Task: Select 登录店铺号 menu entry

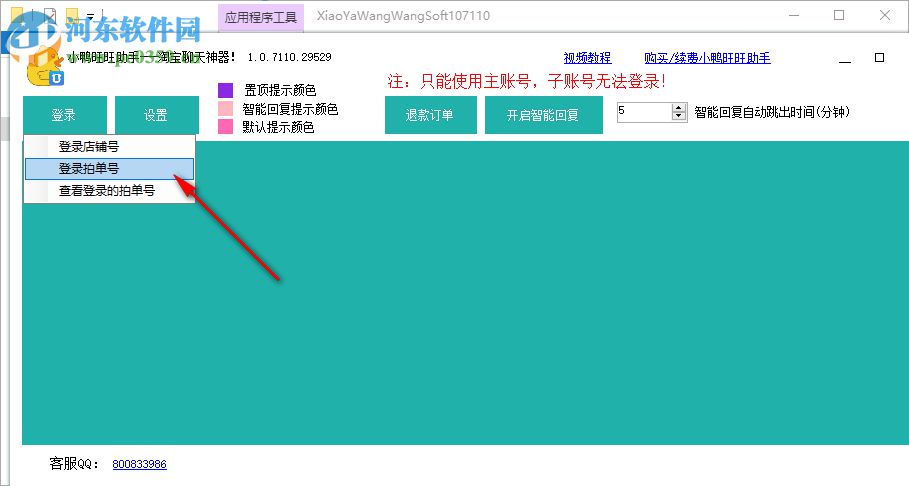Action: 109,147
